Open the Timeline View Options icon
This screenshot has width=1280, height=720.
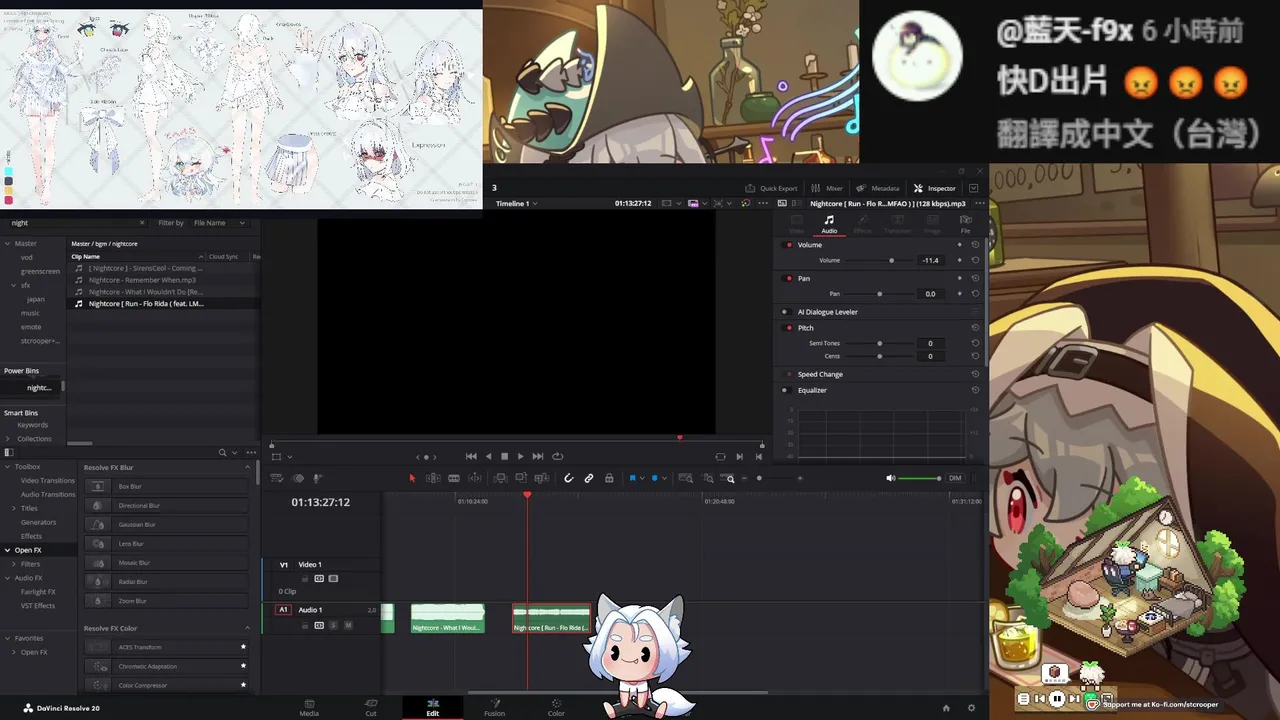pos(279,478)
